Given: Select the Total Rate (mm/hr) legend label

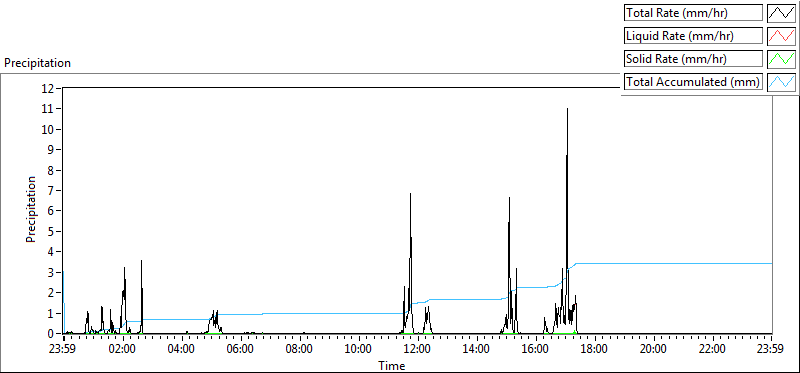Looking at the screenshot, I should (693, 13).
